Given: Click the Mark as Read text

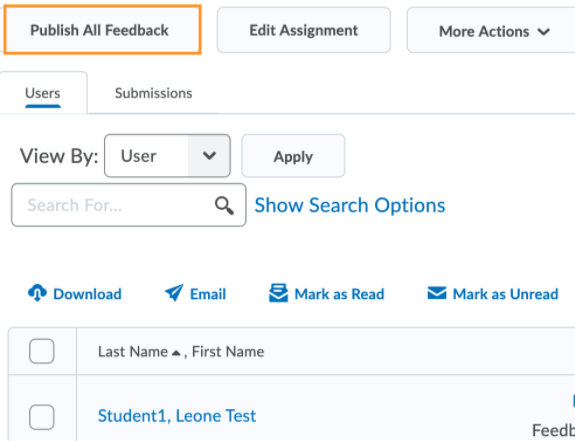Looking at the screenshot, I should point(339,294).
